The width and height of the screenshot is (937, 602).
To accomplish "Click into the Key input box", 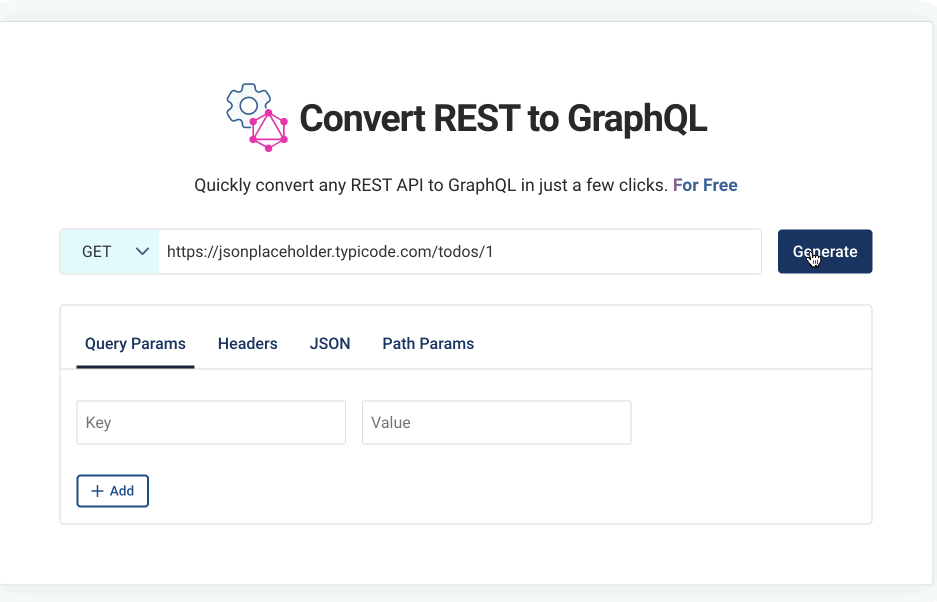I will (x=211, y=423).
